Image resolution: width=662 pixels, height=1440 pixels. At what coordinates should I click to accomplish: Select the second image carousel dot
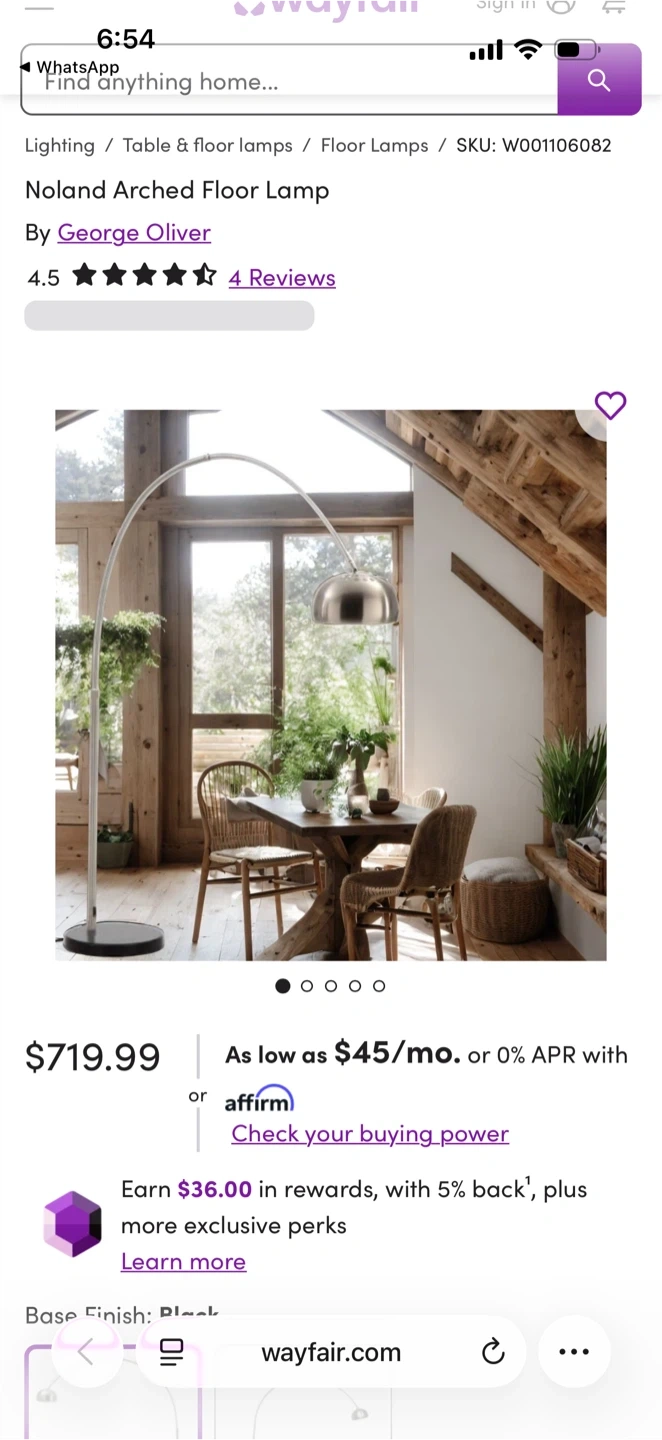[x=307, y=986]
